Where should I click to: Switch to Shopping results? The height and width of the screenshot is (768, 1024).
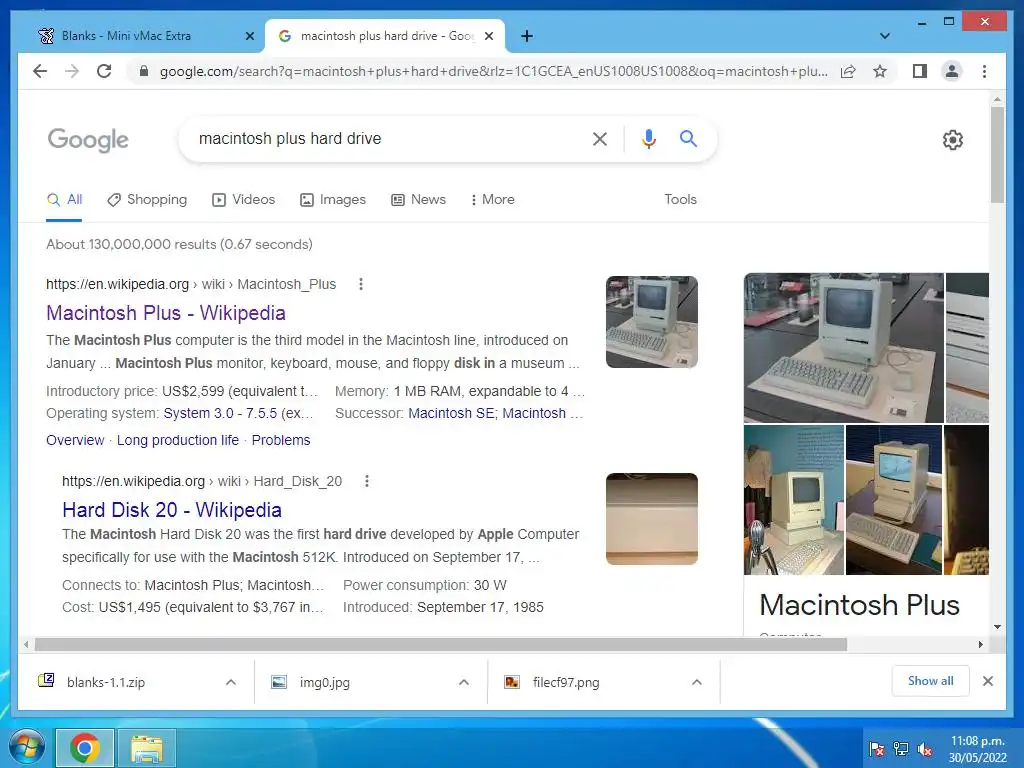147,199
